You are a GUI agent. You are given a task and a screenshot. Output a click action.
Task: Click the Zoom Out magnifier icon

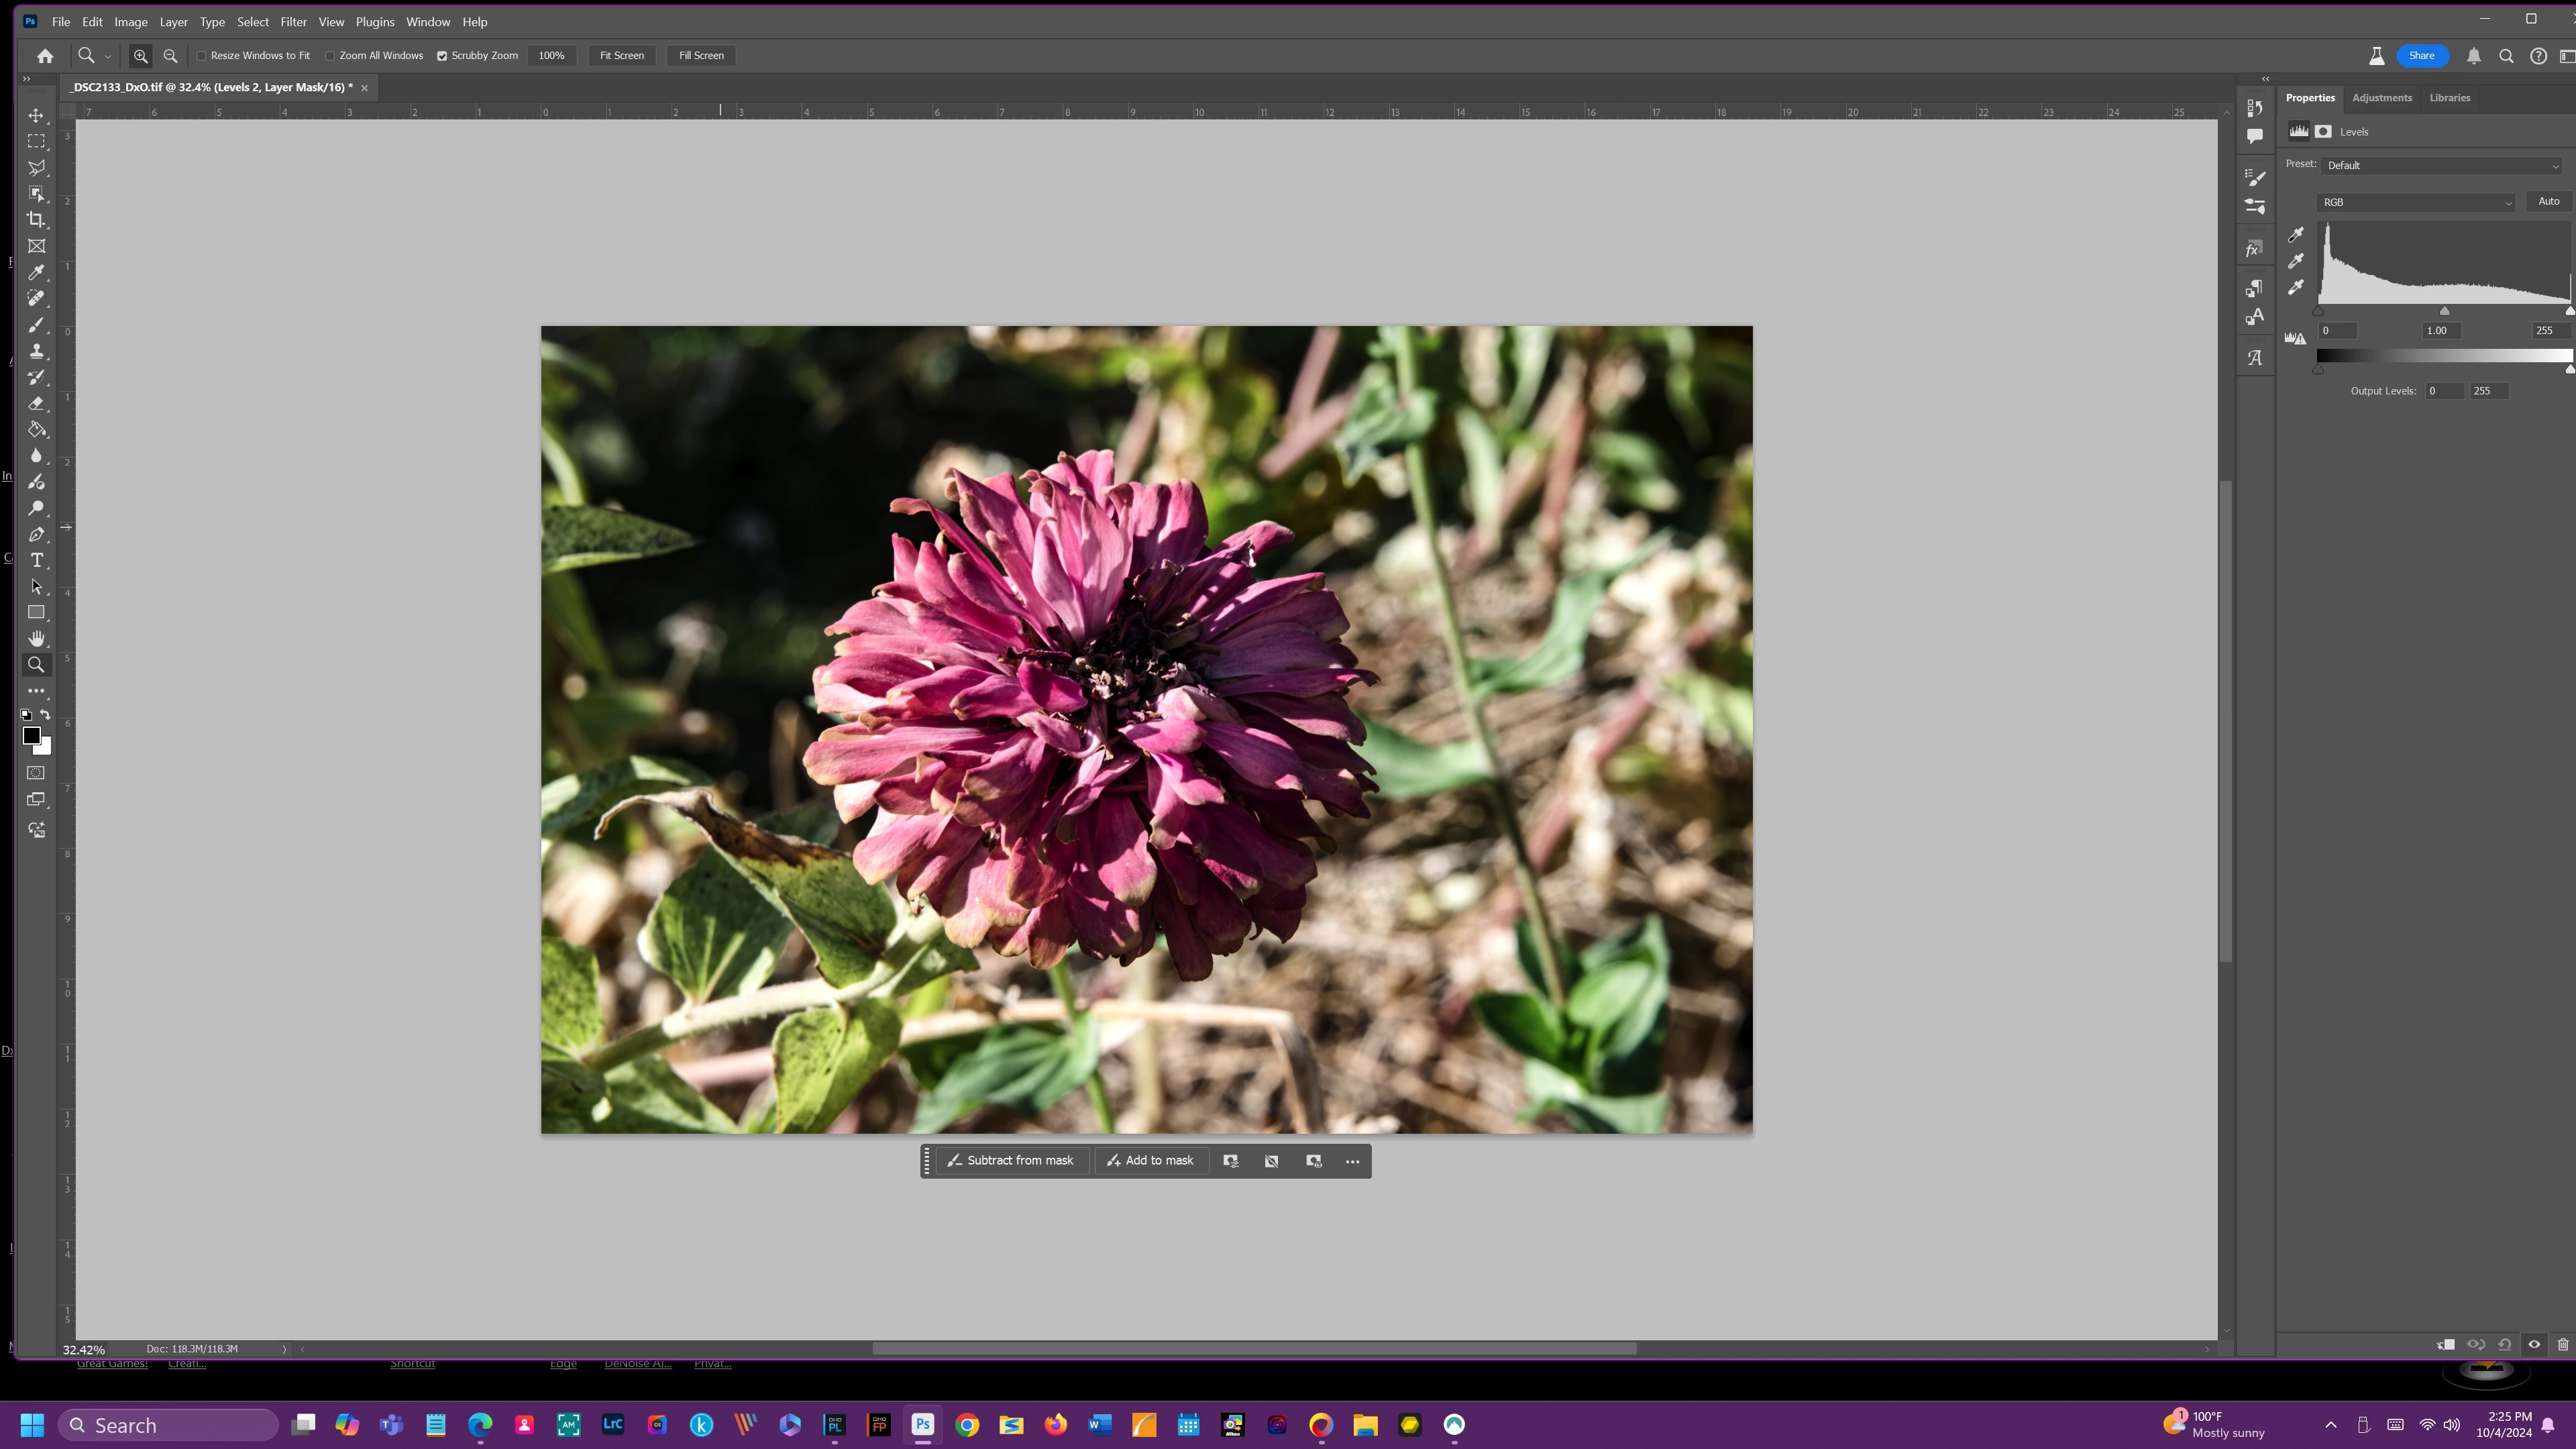point(170,56)
